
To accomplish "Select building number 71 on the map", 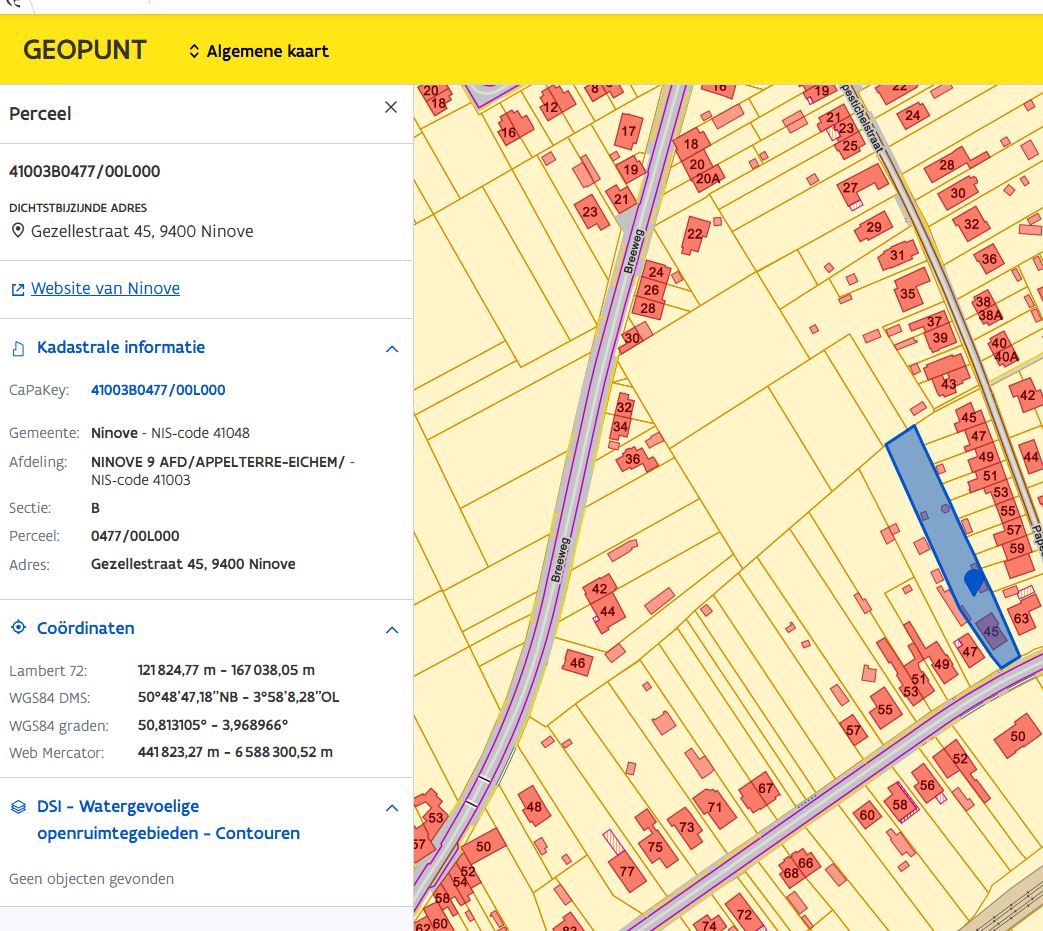I will click(713, 806).
